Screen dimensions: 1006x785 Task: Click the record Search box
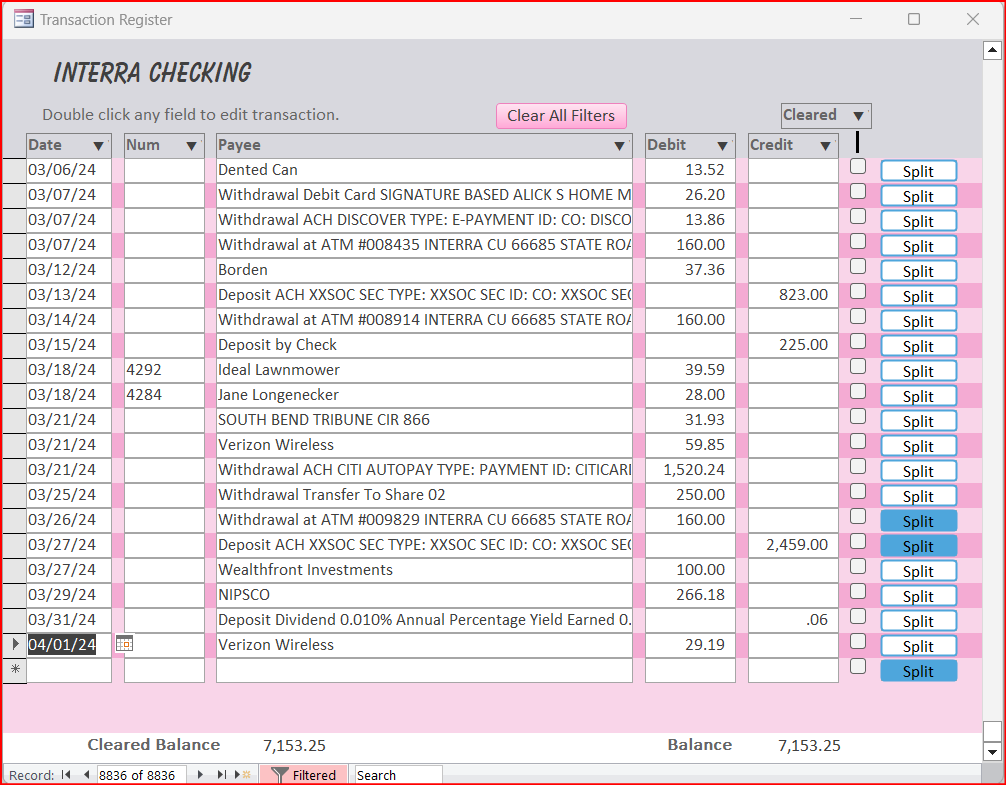[x=398, y=775]
